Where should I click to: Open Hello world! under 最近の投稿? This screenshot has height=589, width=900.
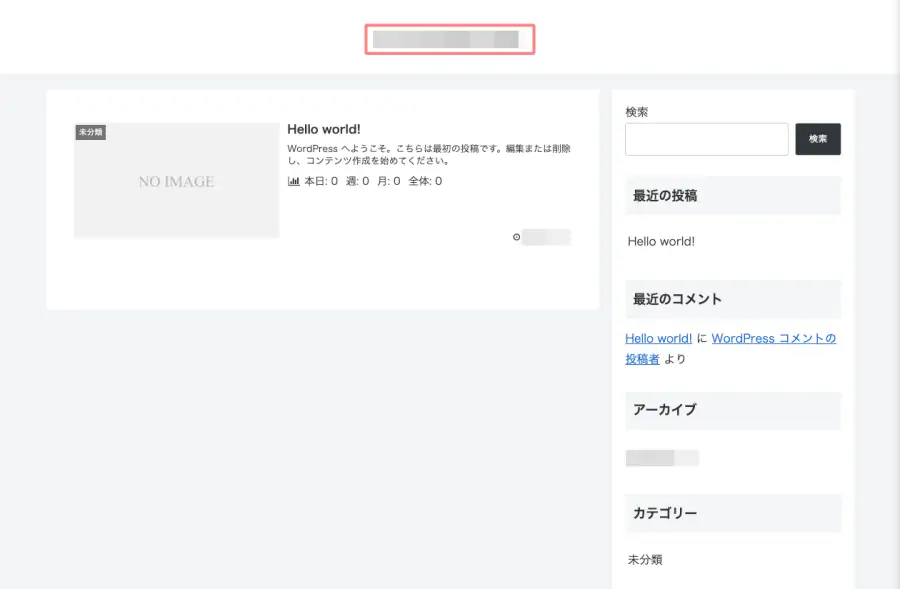click(x=659, y=241)
